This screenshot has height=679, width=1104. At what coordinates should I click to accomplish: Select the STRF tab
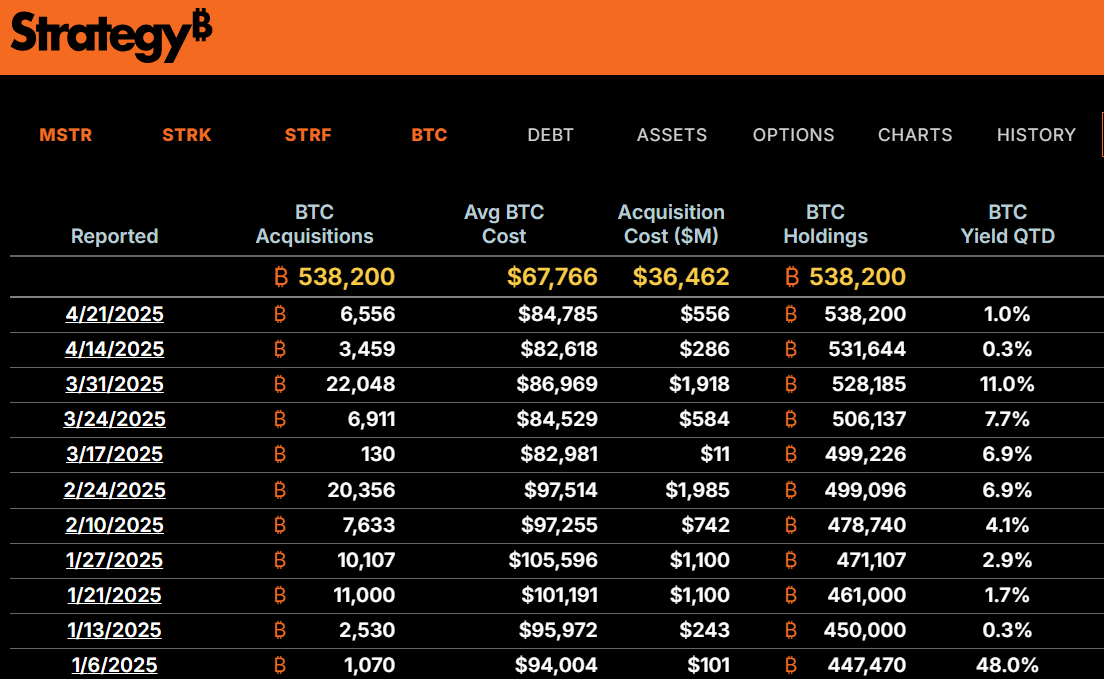click(x=308, y=135)
